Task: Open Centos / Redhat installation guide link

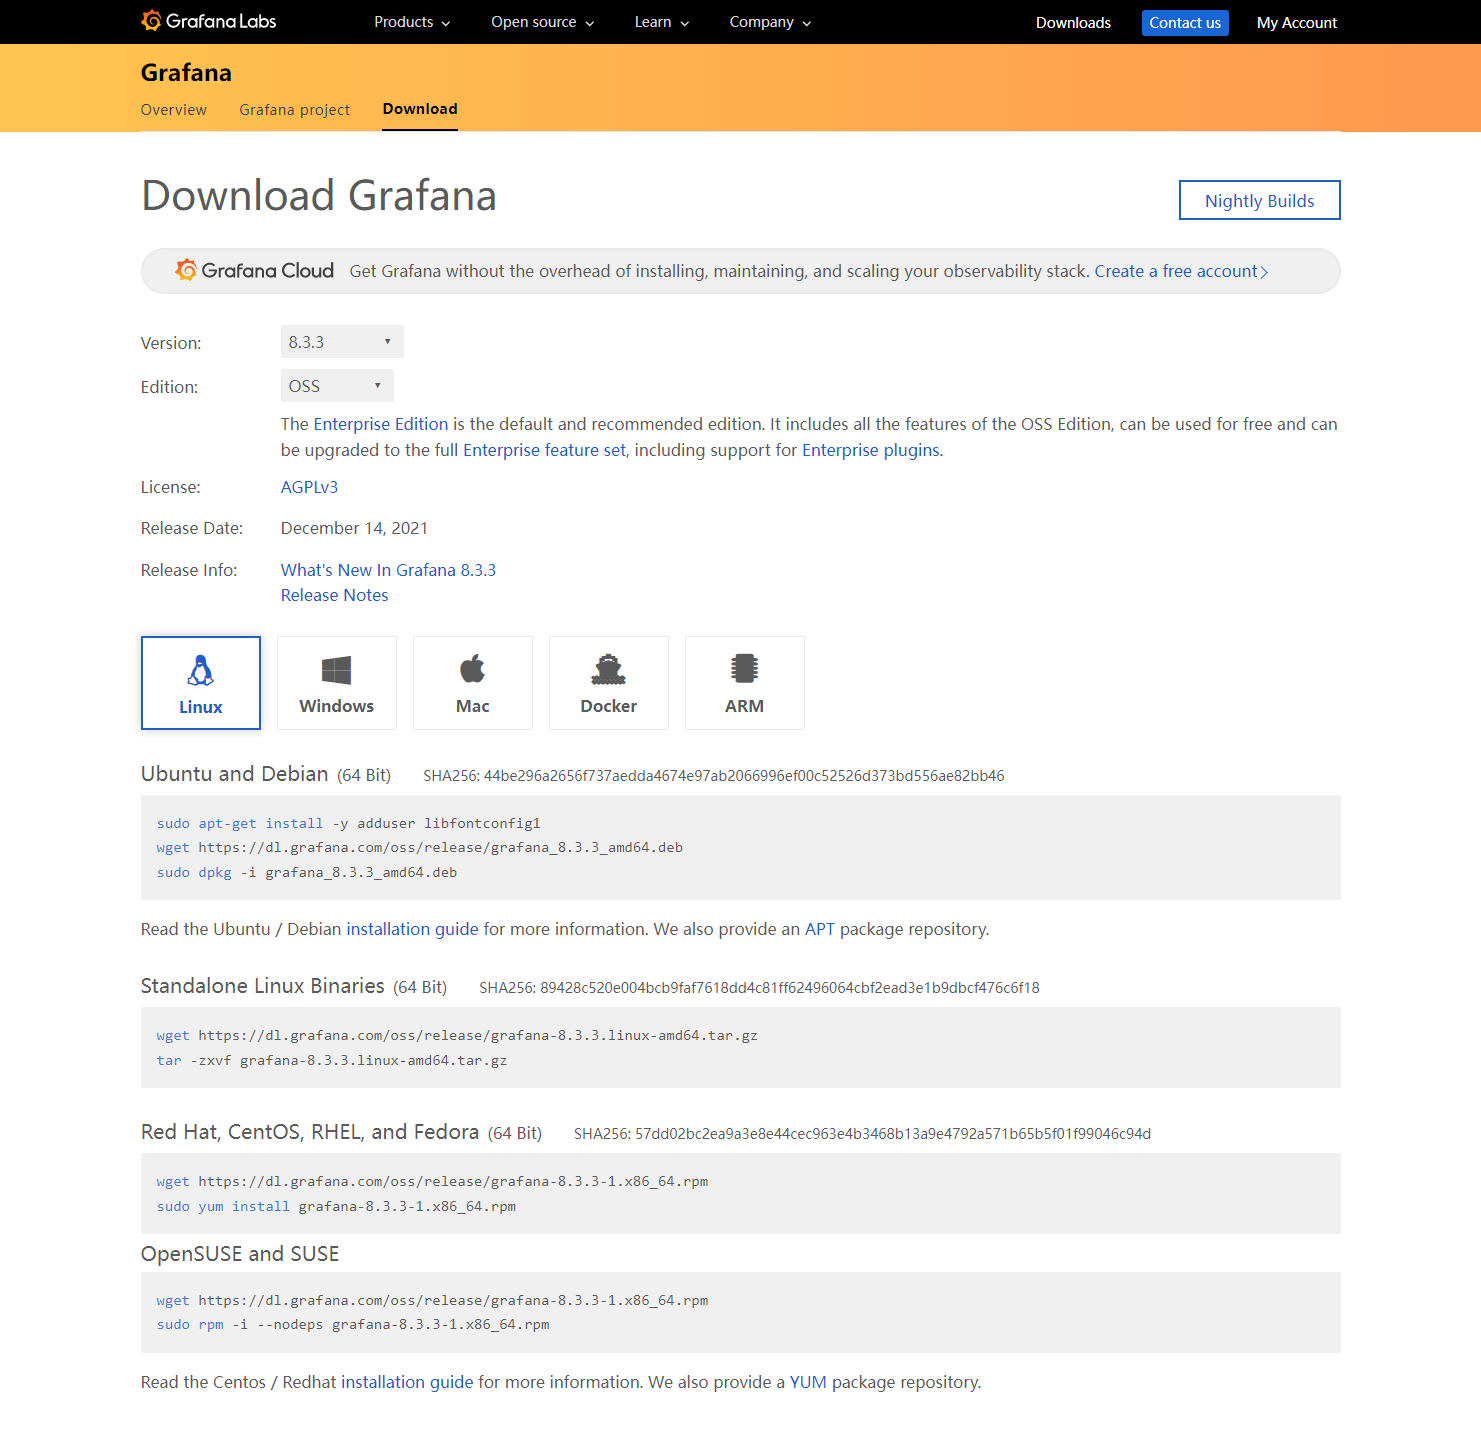Action: 407,1382
